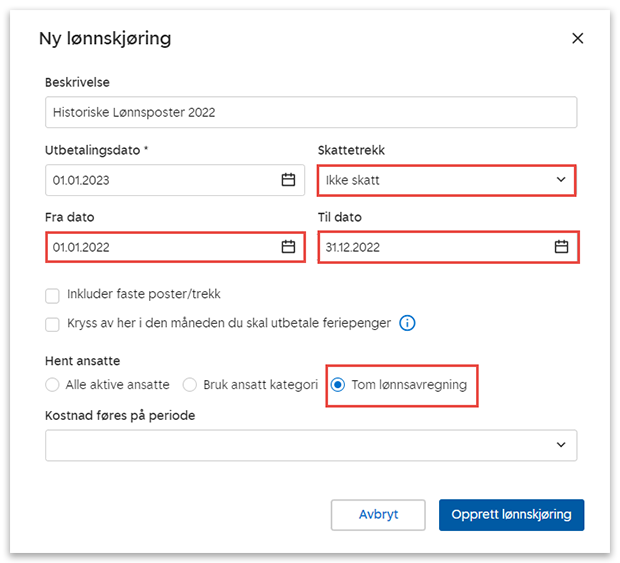This screenshot has height=563, width=620.
Task: Tick the feriepenger month checkbox
Action: point(52,324)
